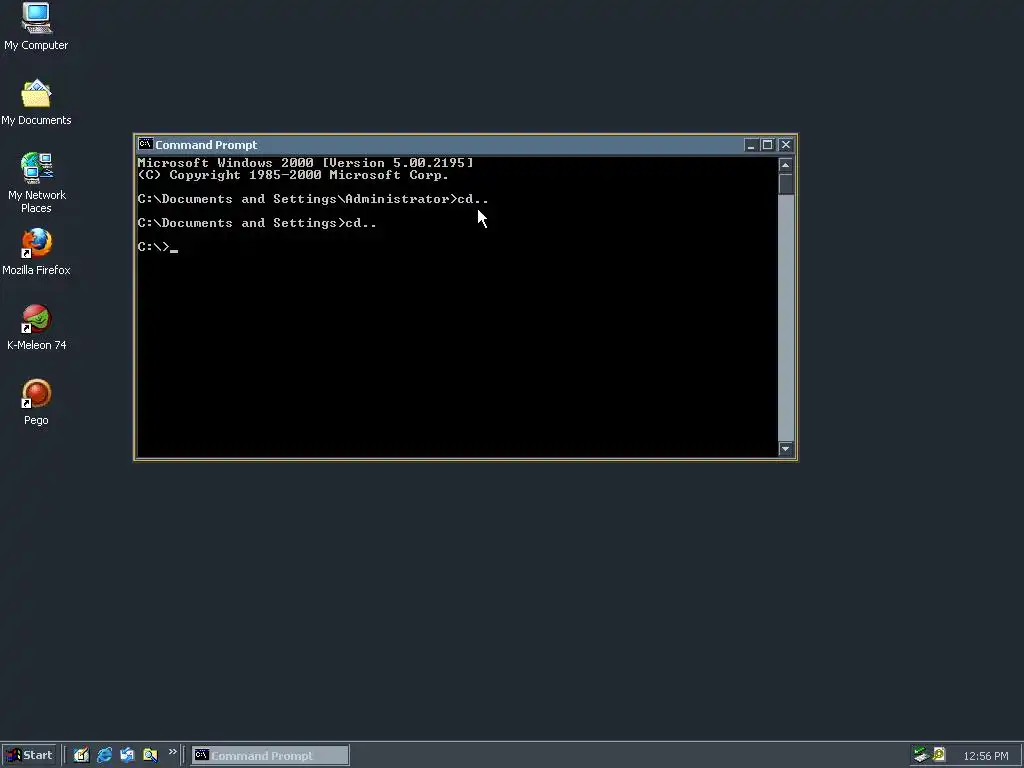Click the "C:\Documents and Settings\Administrator>cd.." line

313,199
